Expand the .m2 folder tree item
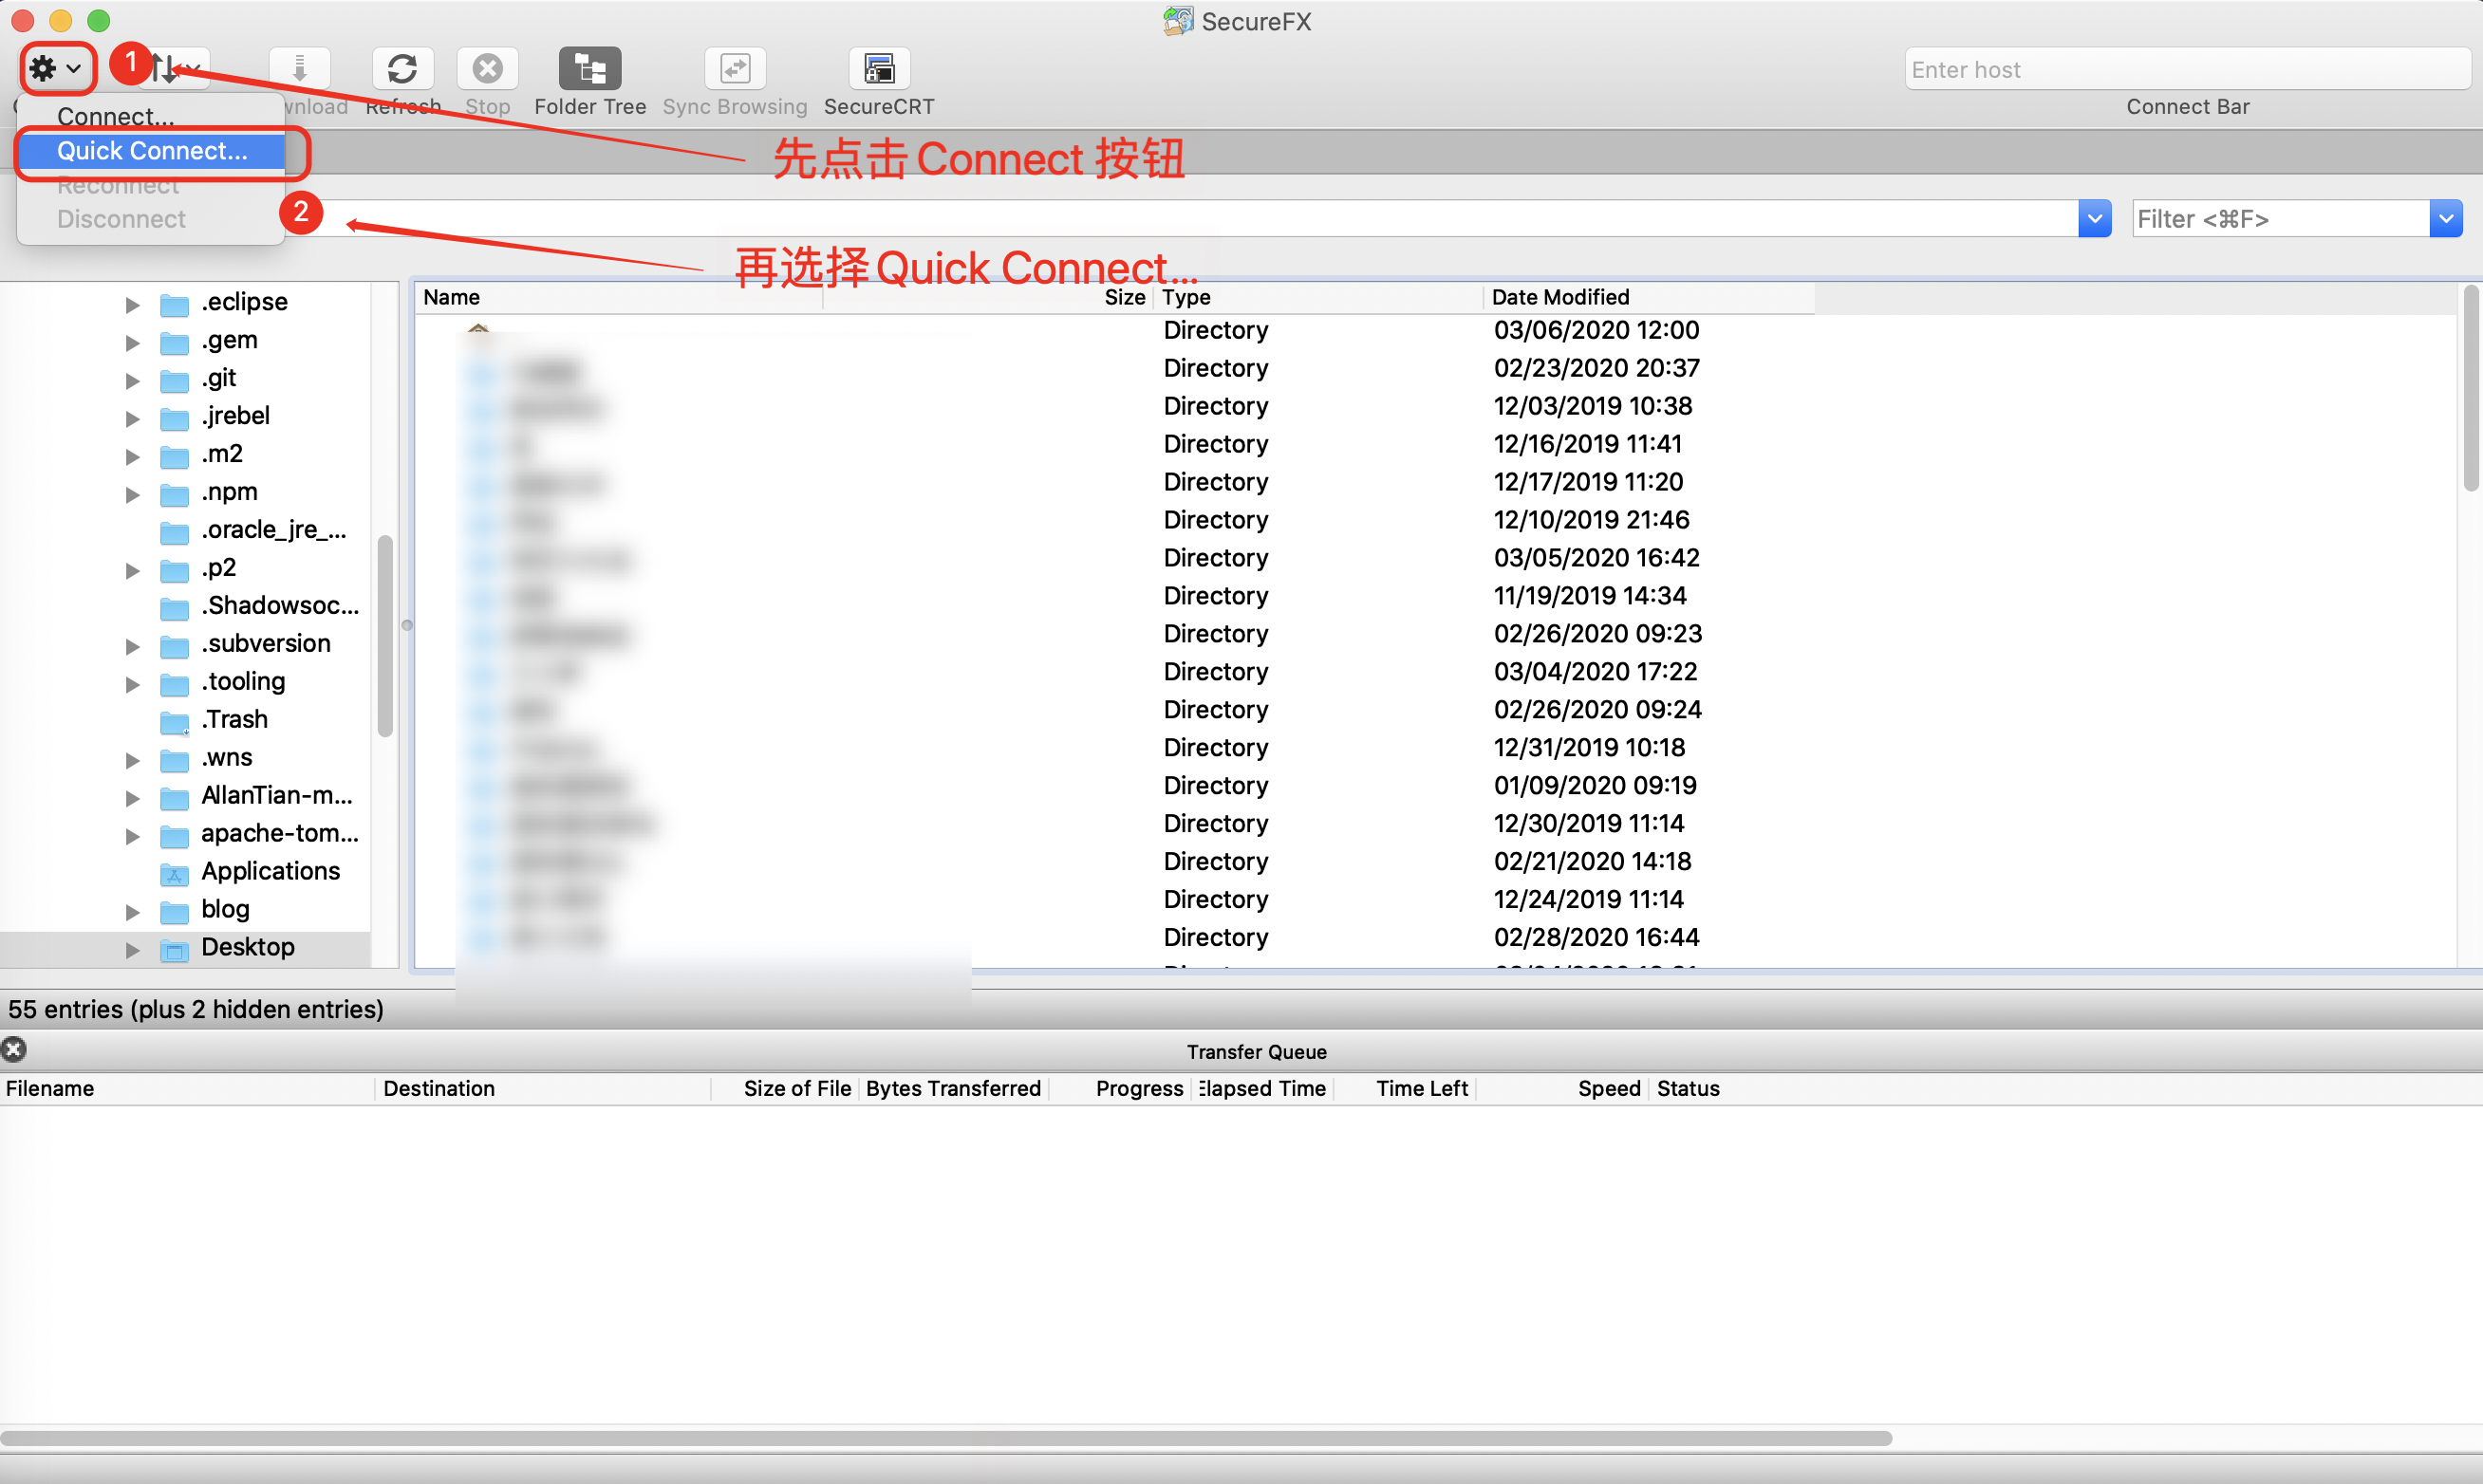Screen dimensions: 2483x1484 point(131,454)
